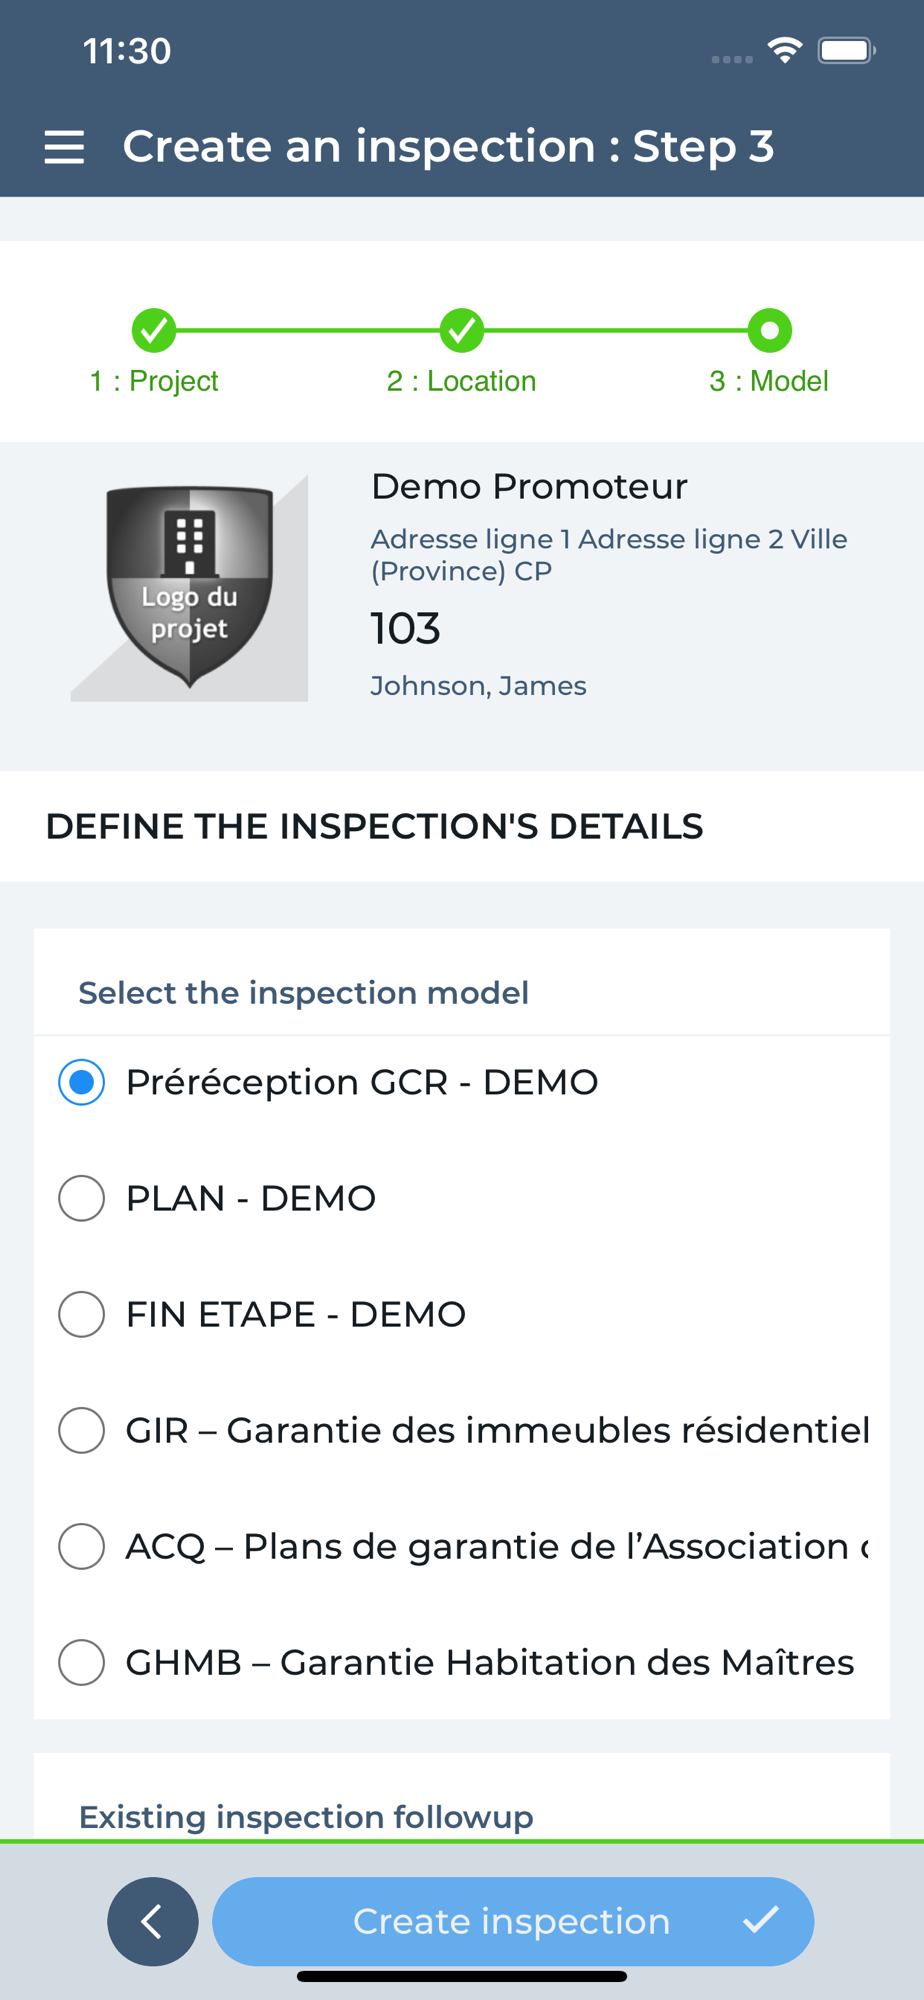Tap the Wi-Fi status icon

[x=785, y=50]
